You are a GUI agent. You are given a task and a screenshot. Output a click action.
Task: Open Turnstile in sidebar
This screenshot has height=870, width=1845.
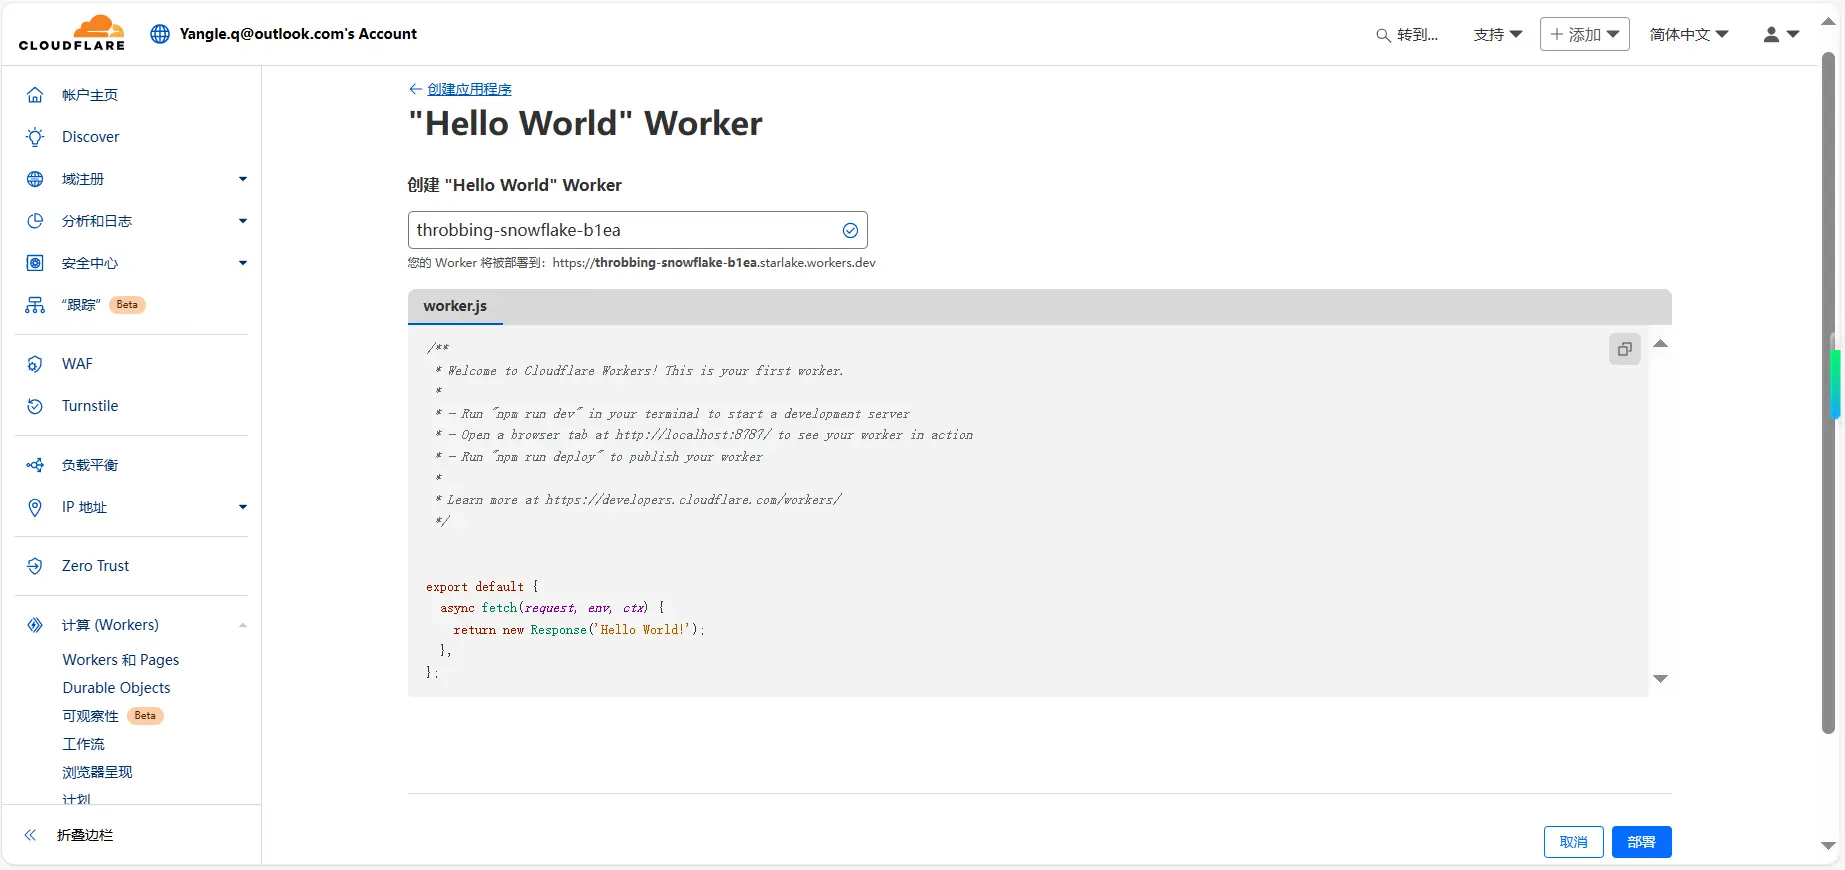[90, 406]
